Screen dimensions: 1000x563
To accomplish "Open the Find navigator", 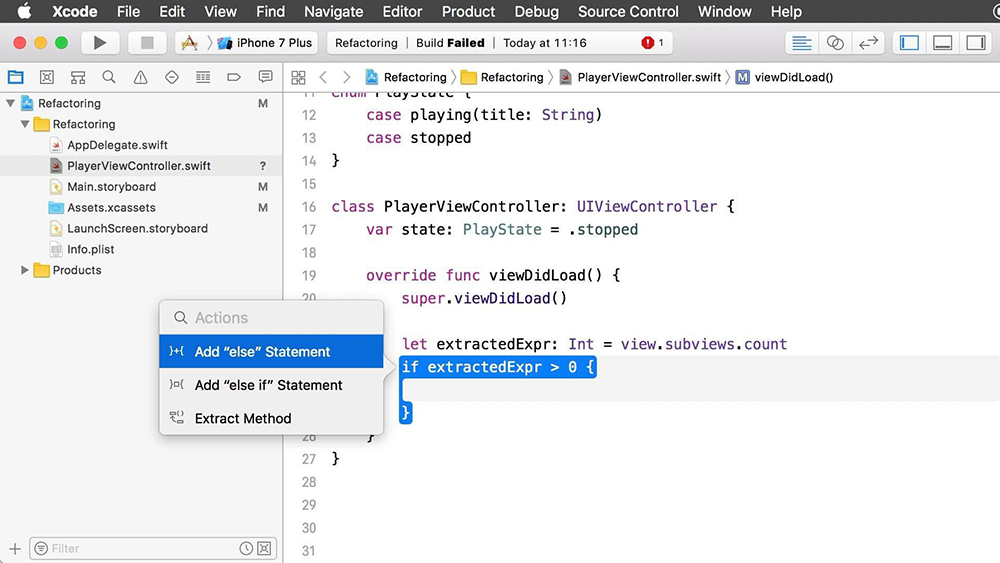I will (x=109, y=77).
